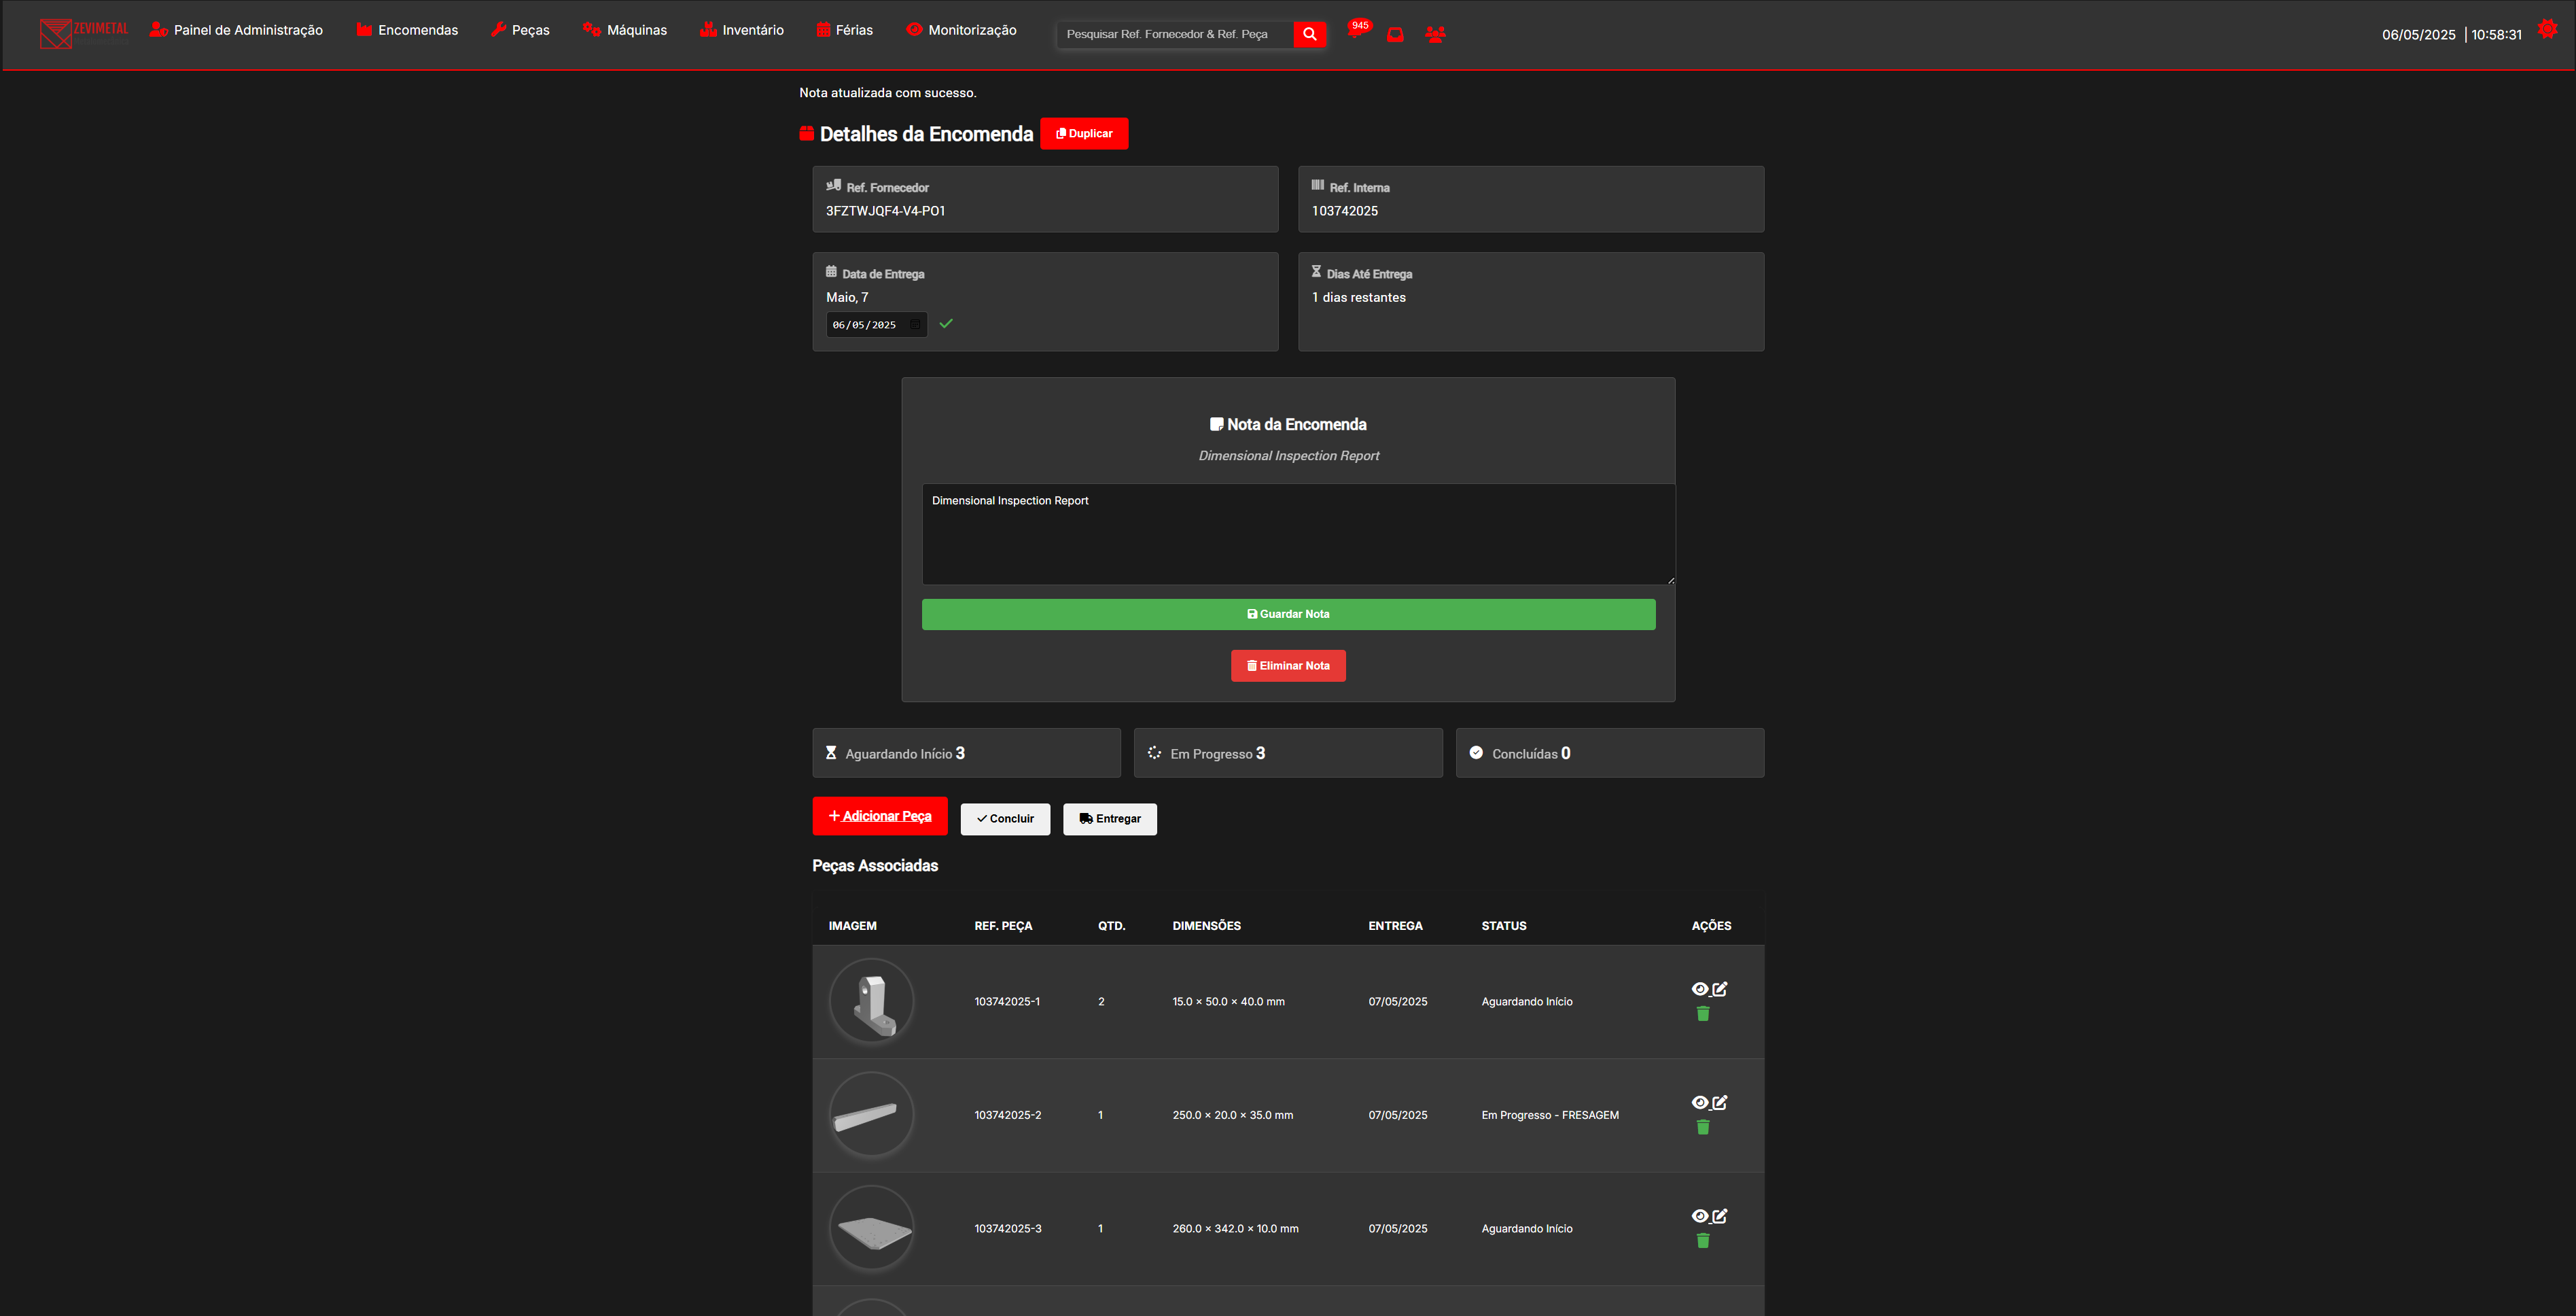Open notifications bell with 945 badge
The height and width of the screenshot is (1316, 2576).
click(x=1356, y=31)
